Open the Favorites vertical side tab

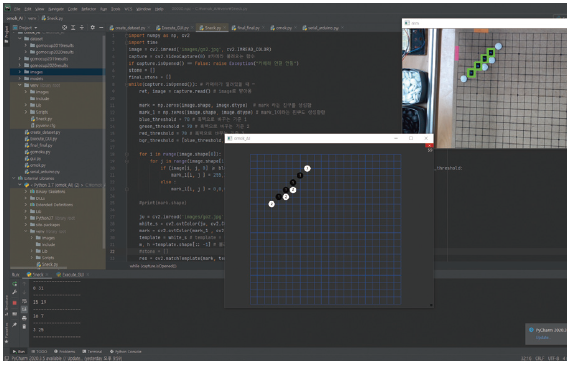point(7,334)
